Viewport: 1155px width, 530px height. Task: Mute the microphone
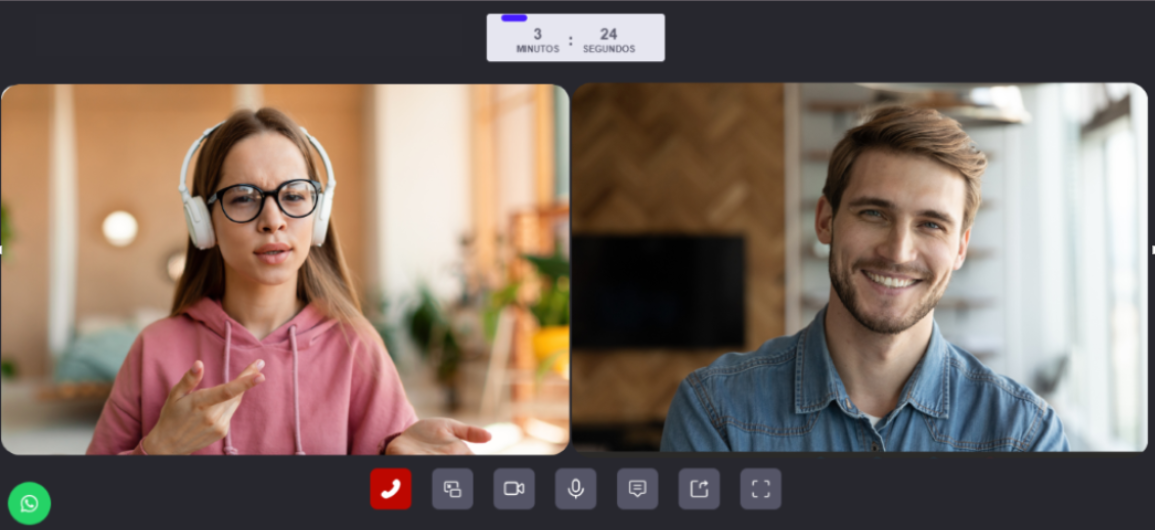click(576, 489)
